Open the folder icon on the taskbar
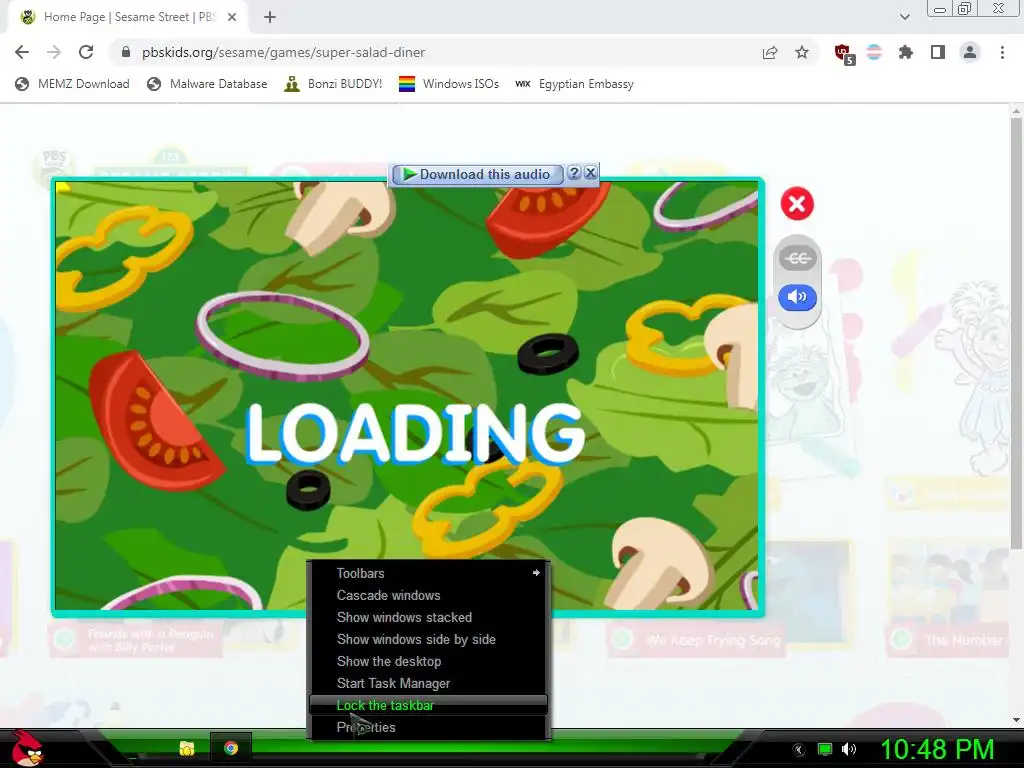 (x=187, y=748)
